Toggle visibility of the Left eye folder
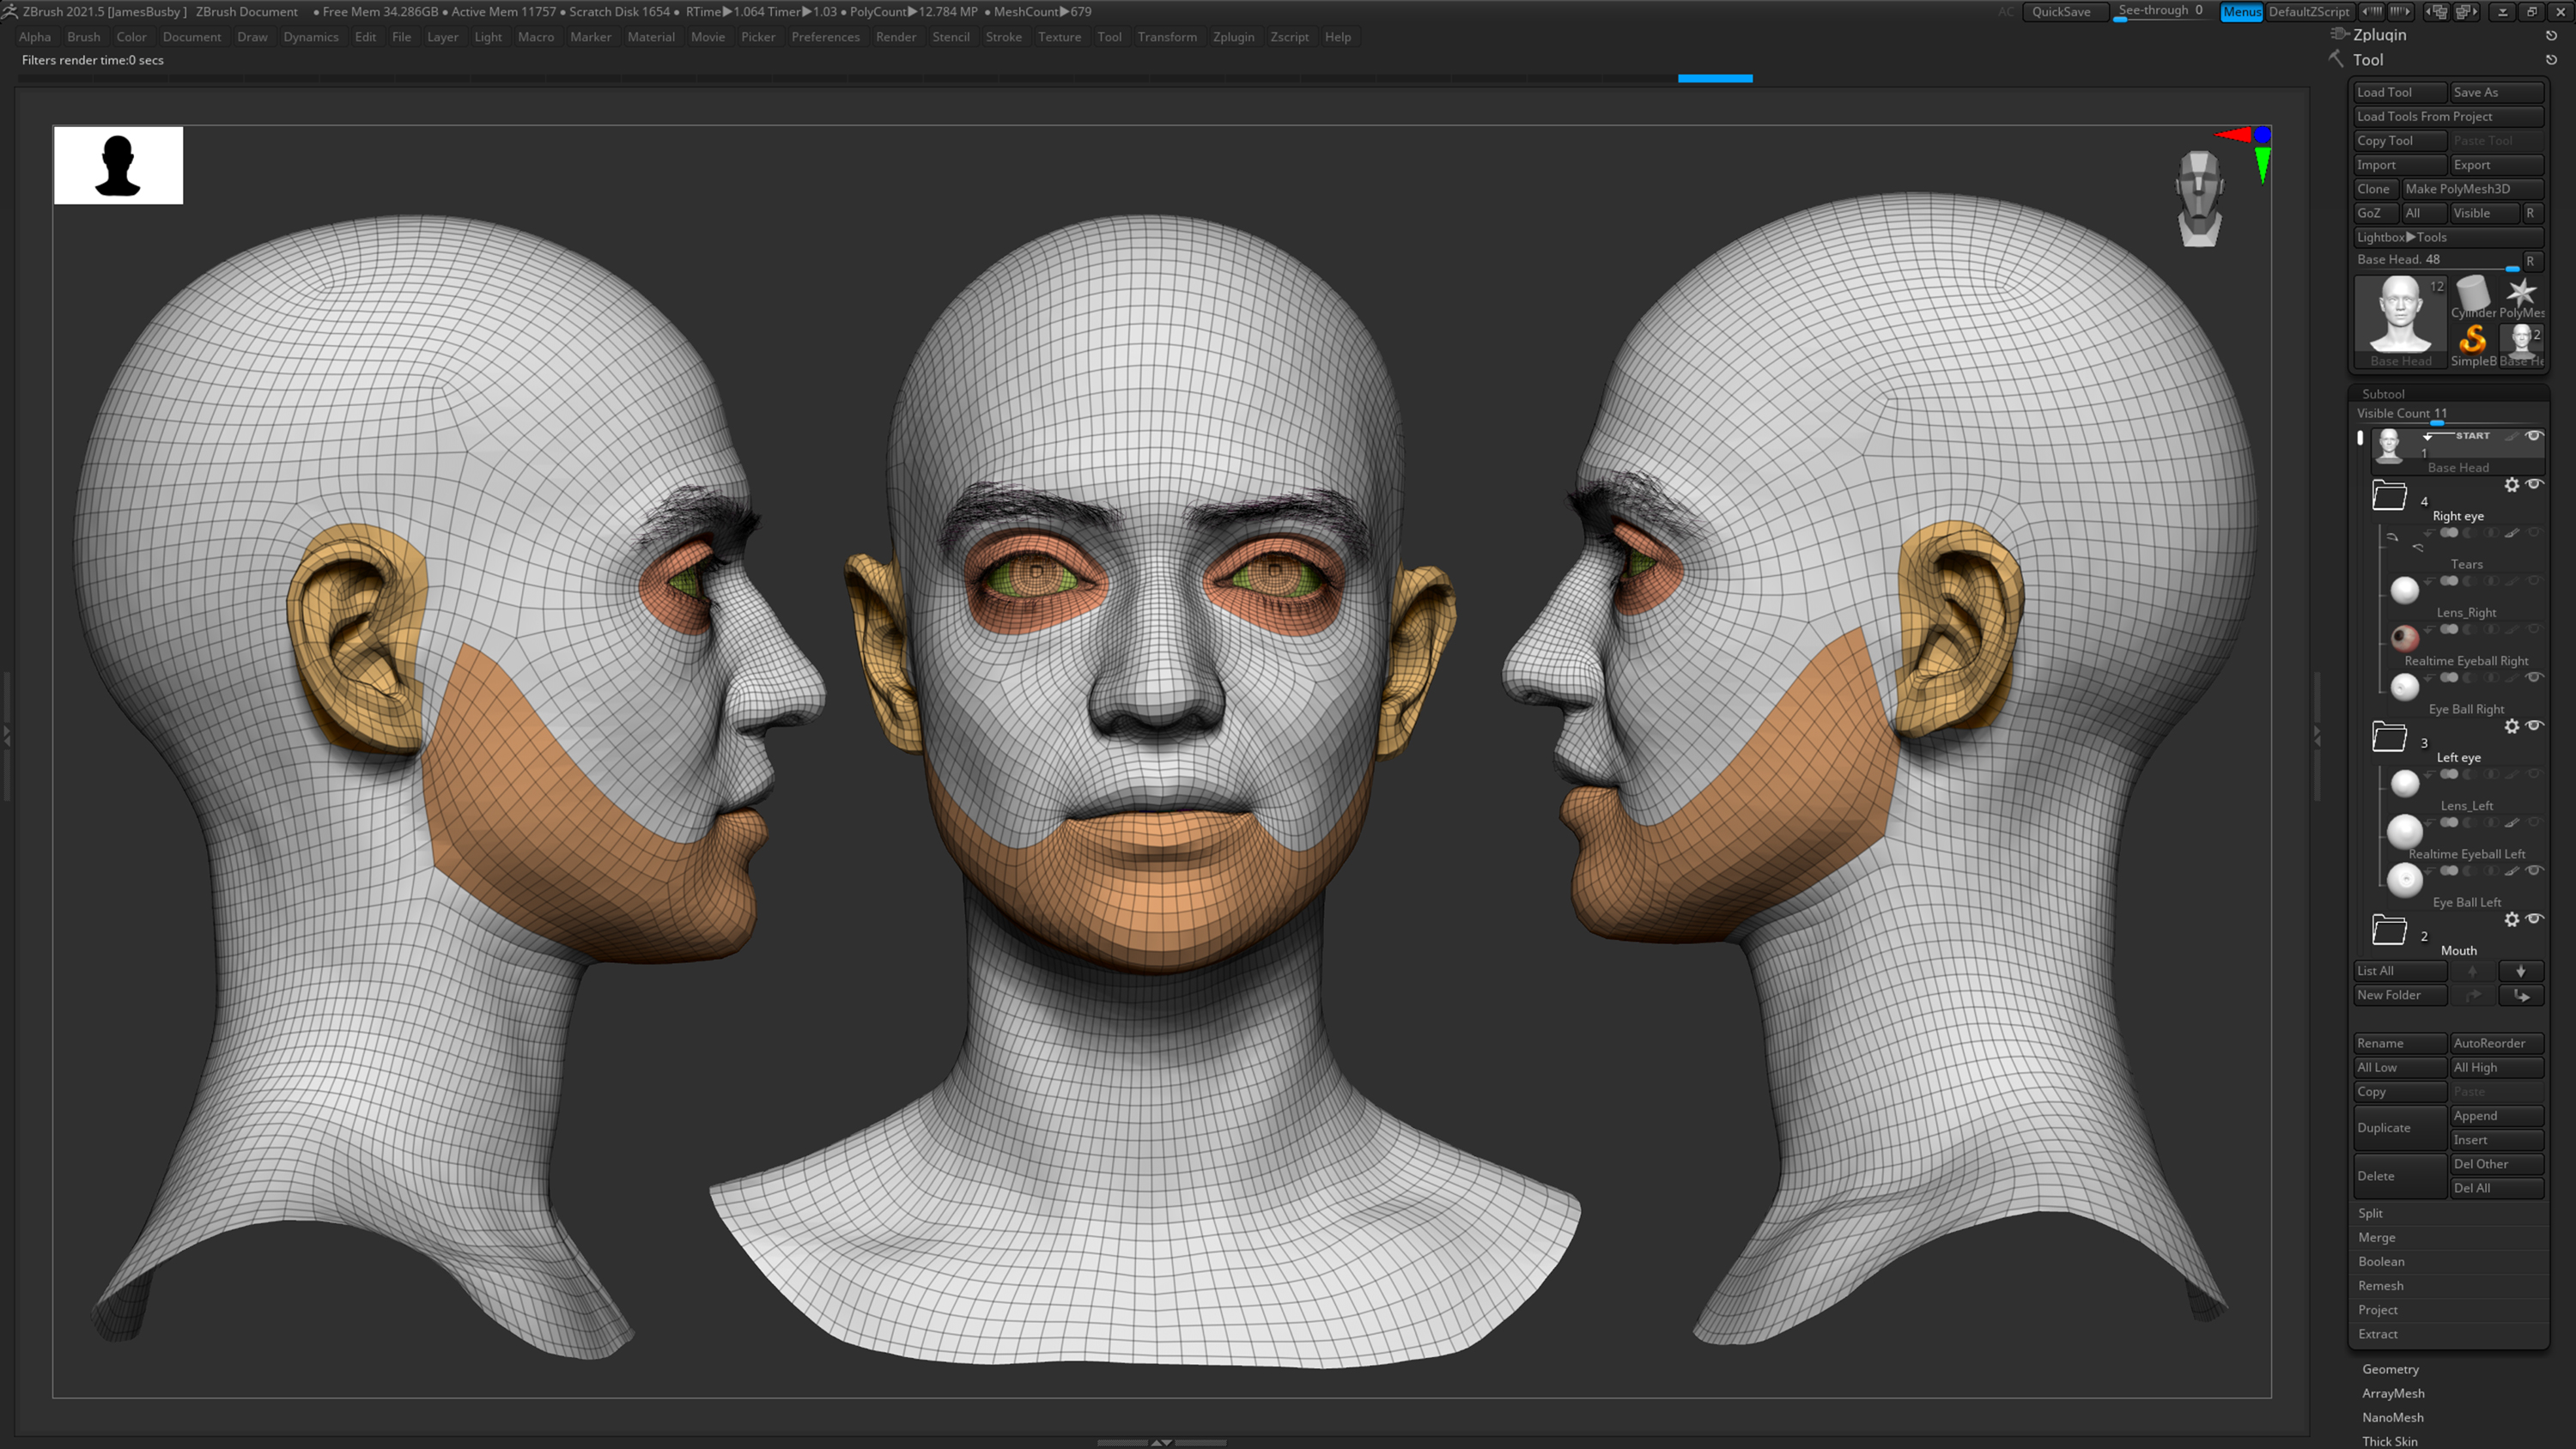This screenshot has width=2576, height=1449. tap(2534, 726)
